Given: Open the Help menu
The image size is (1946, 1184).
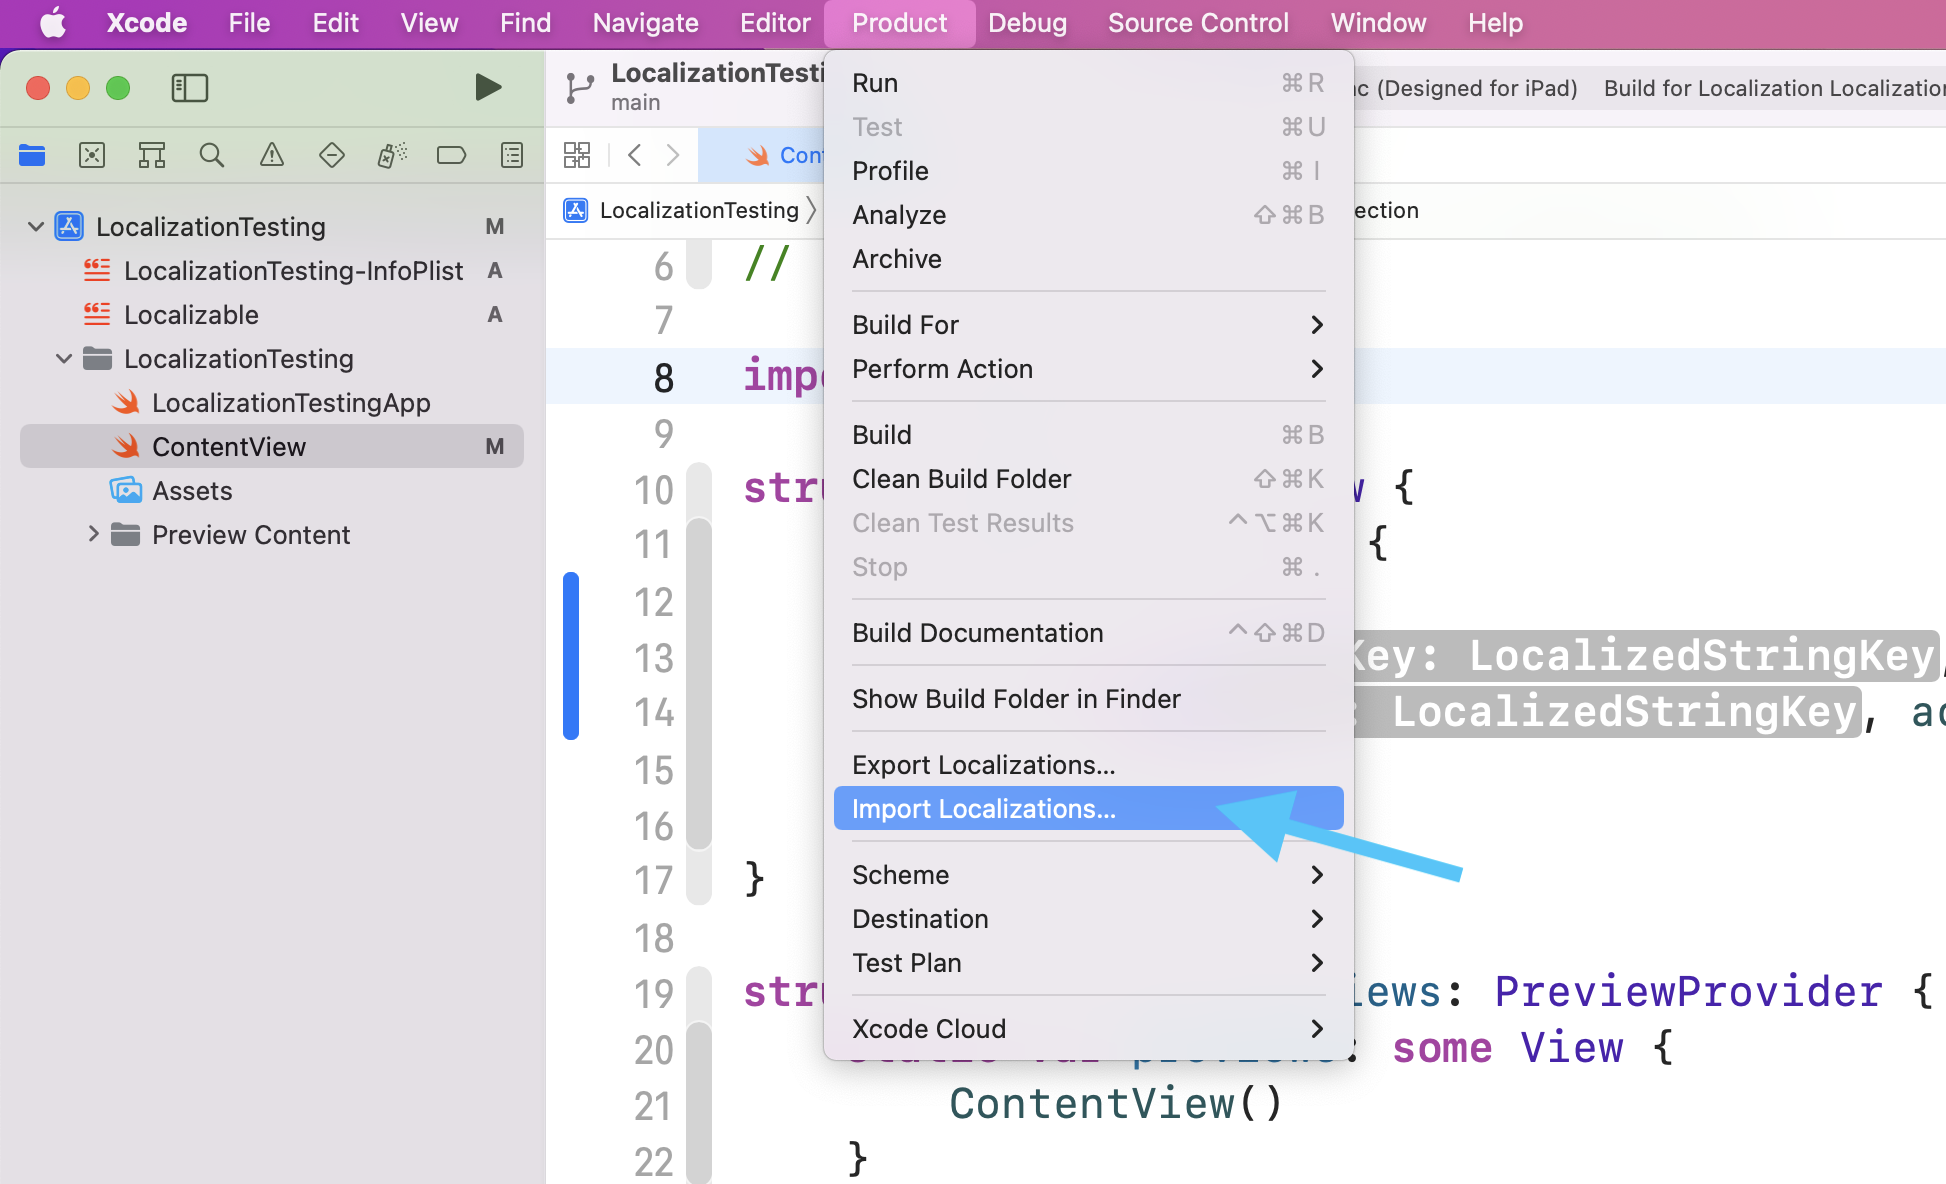Looking at the screenshot, I should click(1495, 22).
